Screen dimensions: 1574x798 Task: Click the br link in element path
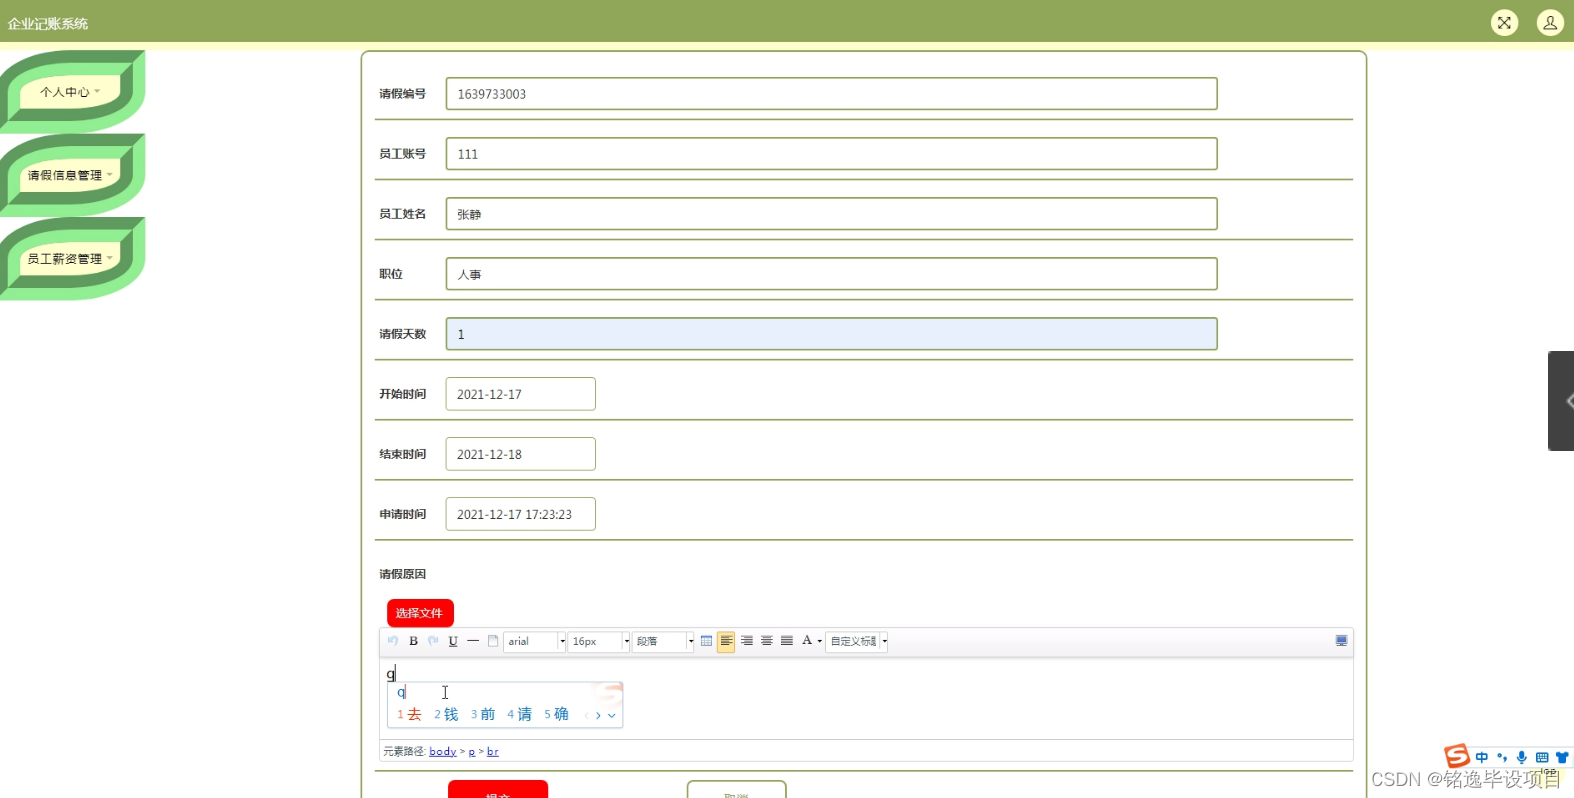[493, 751]
